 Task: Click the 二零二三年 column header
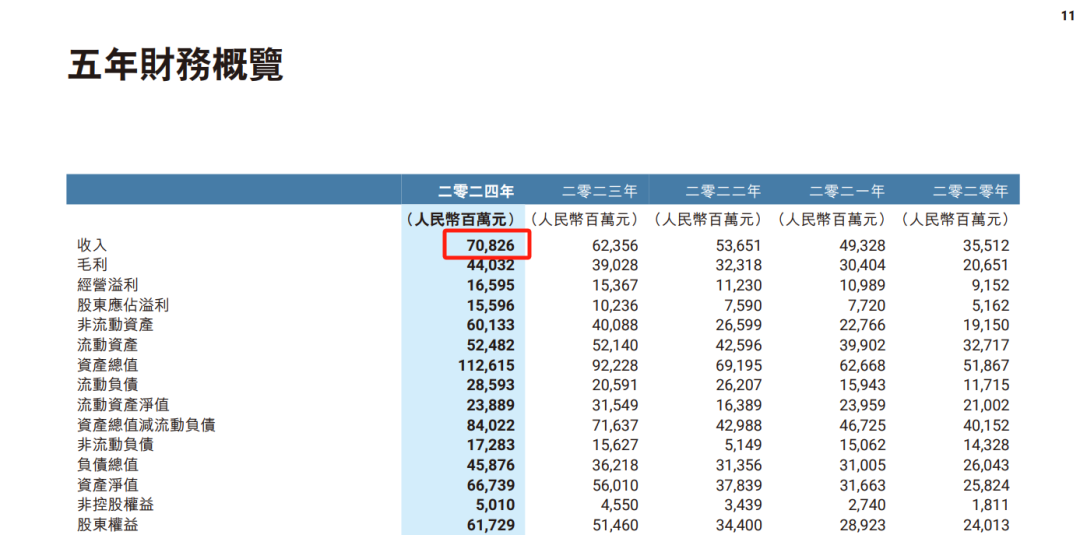point(600,190)
